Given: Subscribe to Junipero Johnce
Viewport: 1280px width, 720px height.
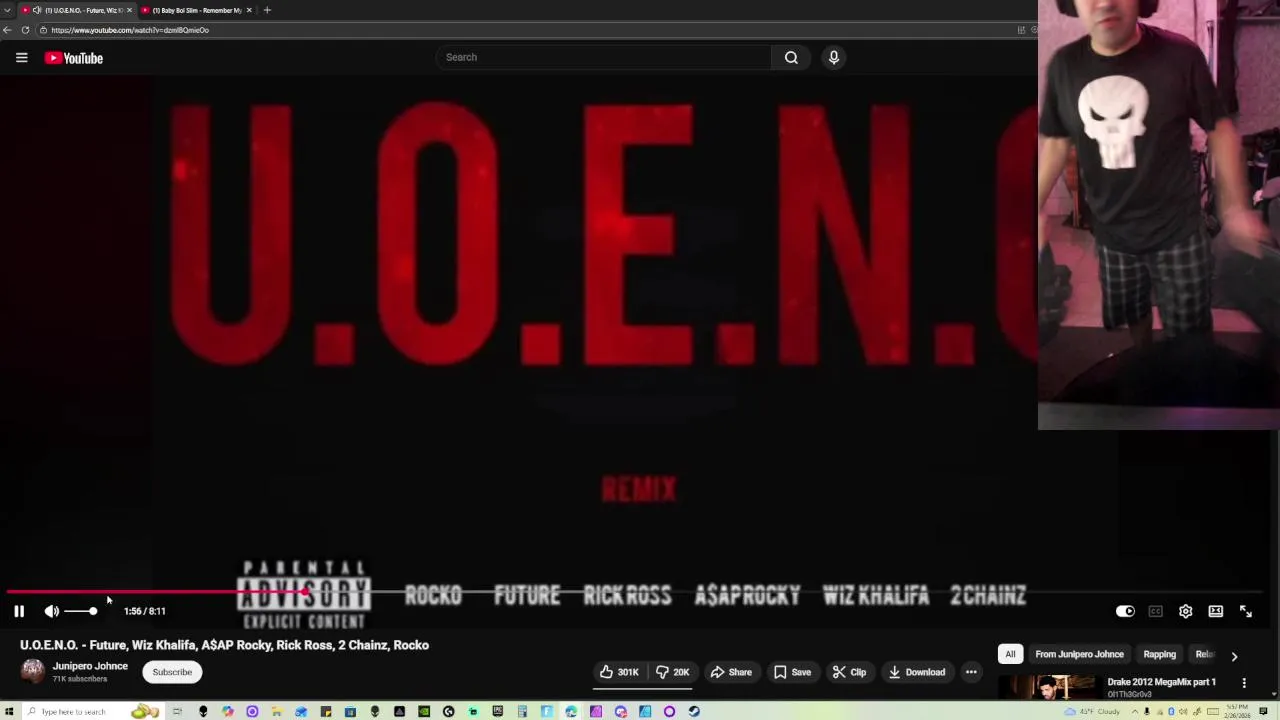Looking at the screenshot, I should [172, 672].
